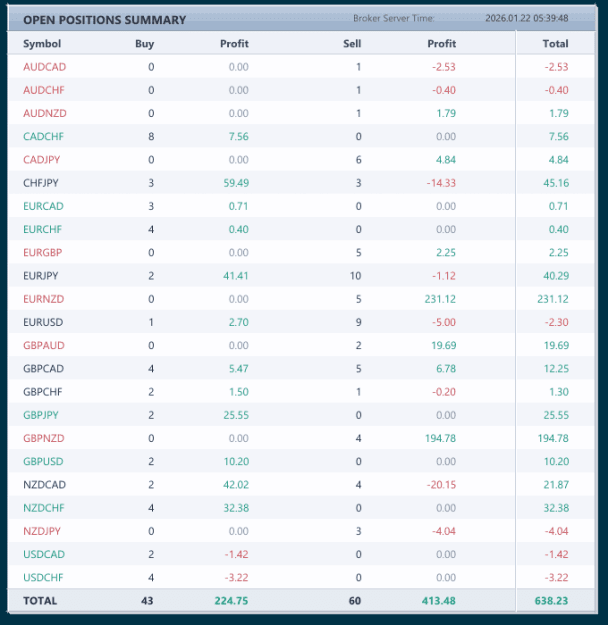Select the NZDJPY symbol

point(42,531)
